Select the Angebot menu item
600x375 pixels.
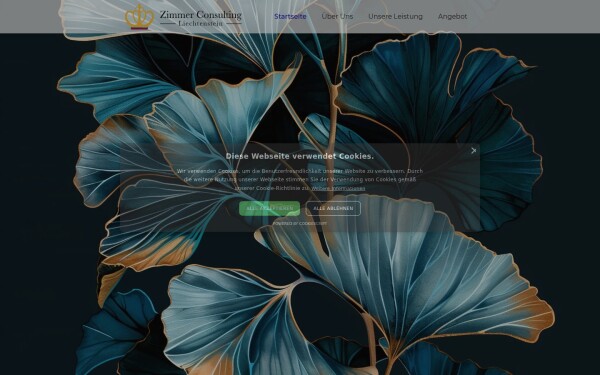(x=452, y=16)
